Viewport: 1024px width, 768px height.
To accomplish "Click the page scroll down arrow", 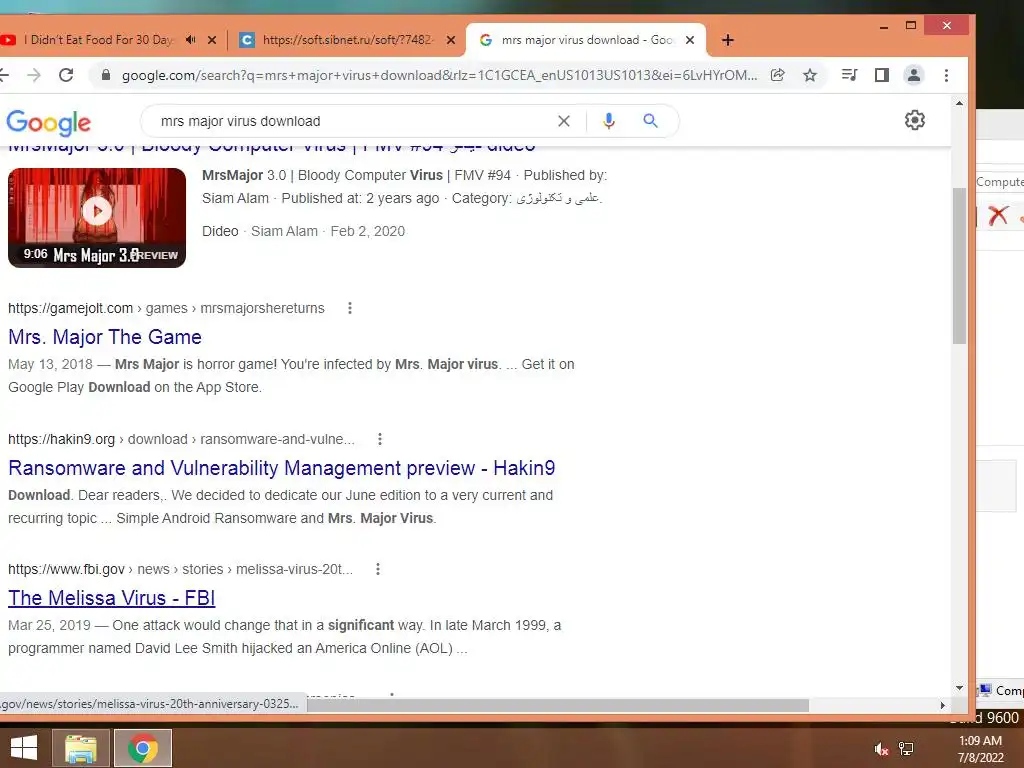I will [x=959, y=688].
